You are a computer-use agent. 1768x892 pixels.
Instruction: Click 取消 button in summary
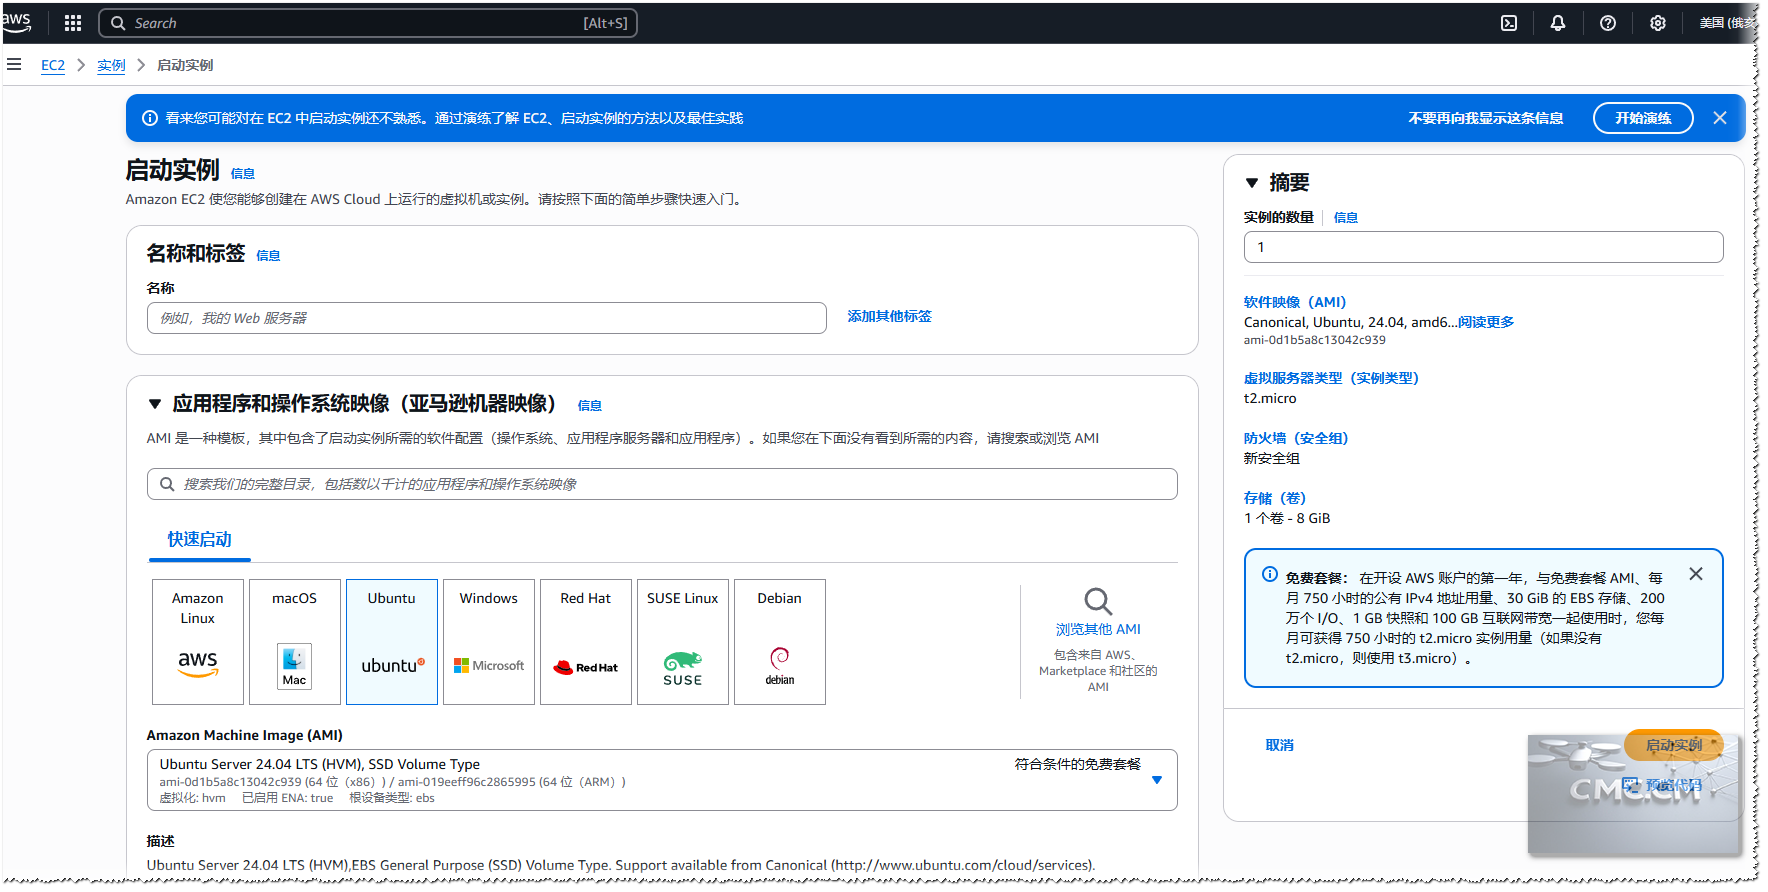1280,745
